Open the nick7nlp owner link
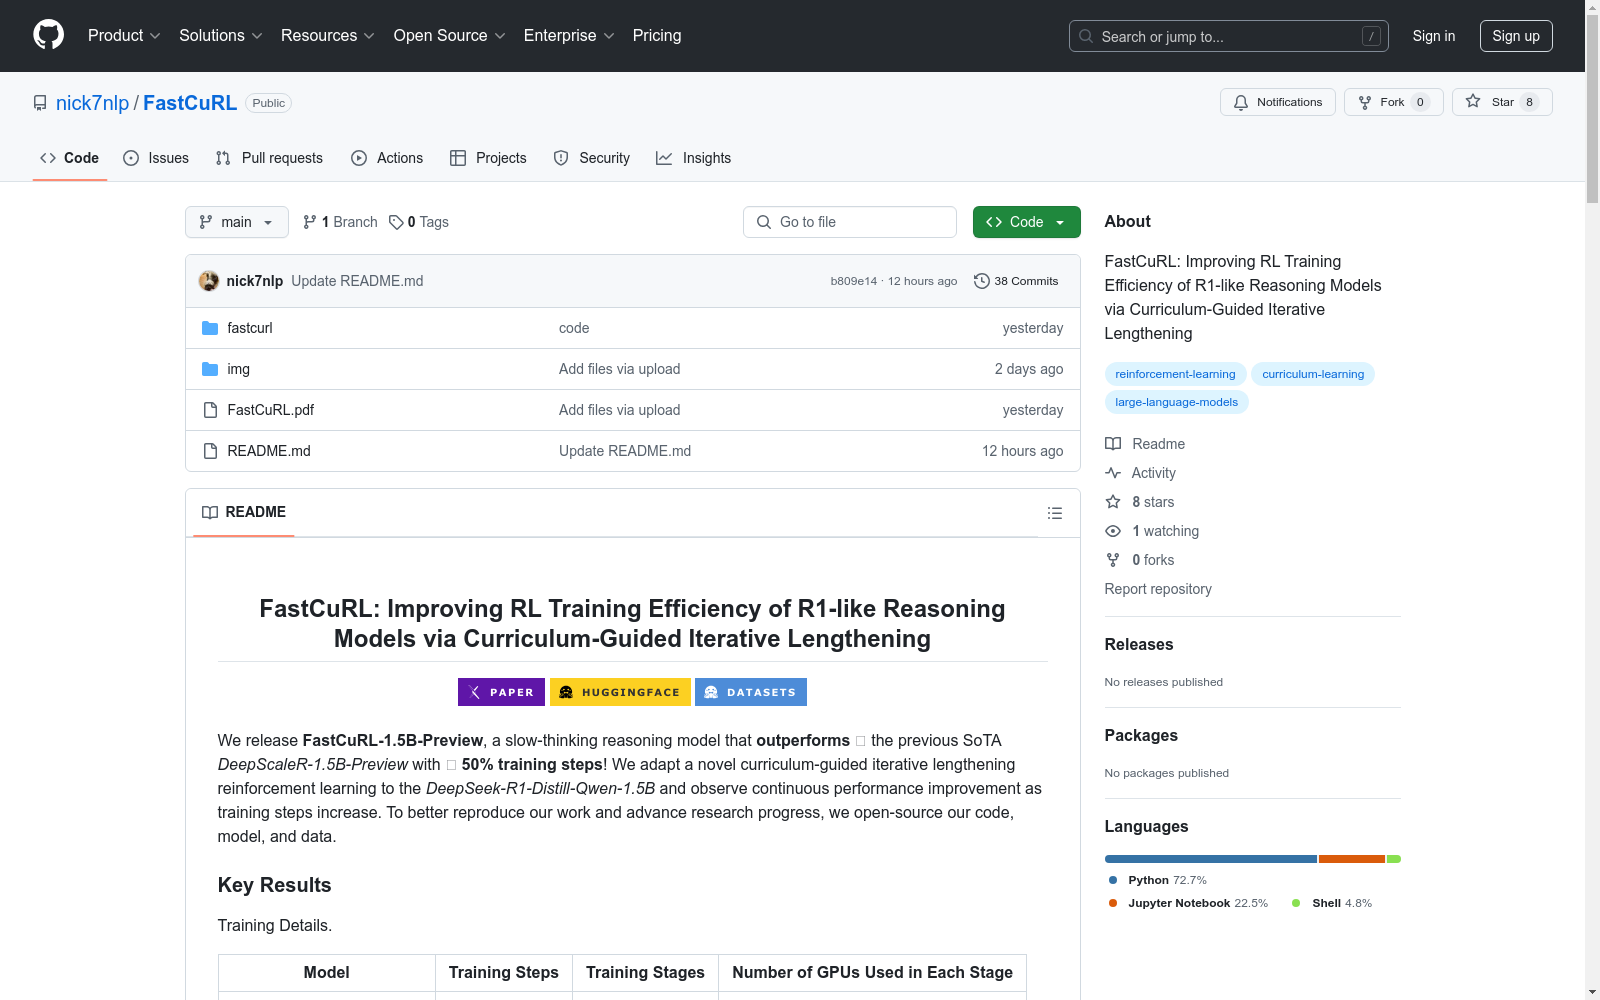The height and width of the screenshot is (1000, 1600). [92, 103]
